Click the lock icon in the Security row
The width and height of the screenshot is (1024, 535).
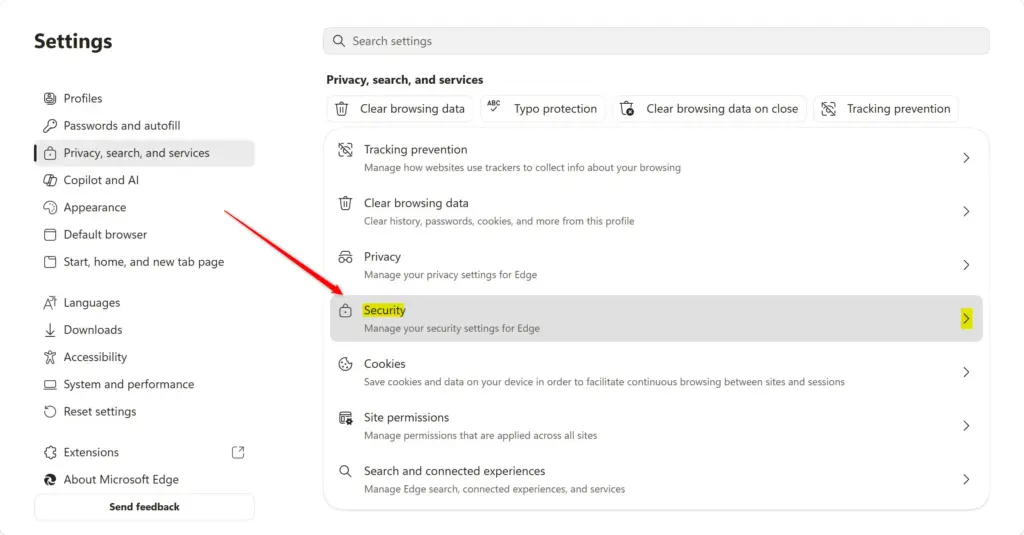point(345,310)
